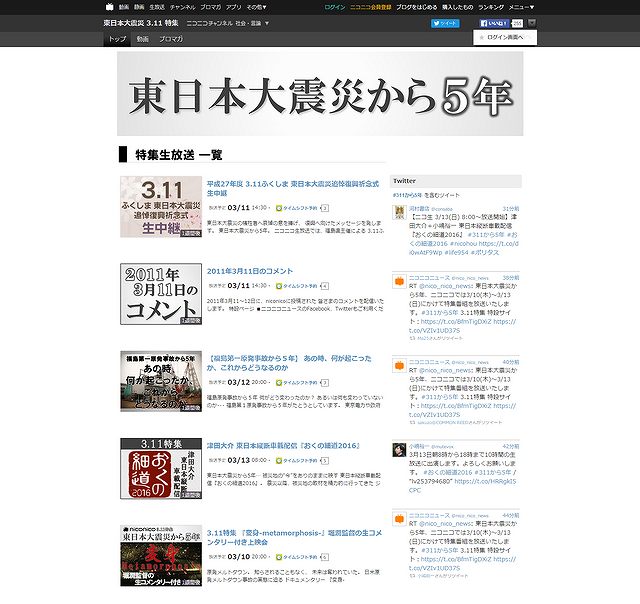Switch to the 動画 tab

pos(142,39)
